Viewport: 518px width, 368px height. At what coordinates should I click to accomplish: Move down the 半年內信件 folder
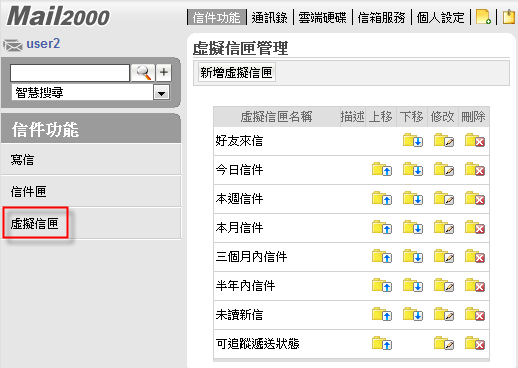(x=413, y=286)
